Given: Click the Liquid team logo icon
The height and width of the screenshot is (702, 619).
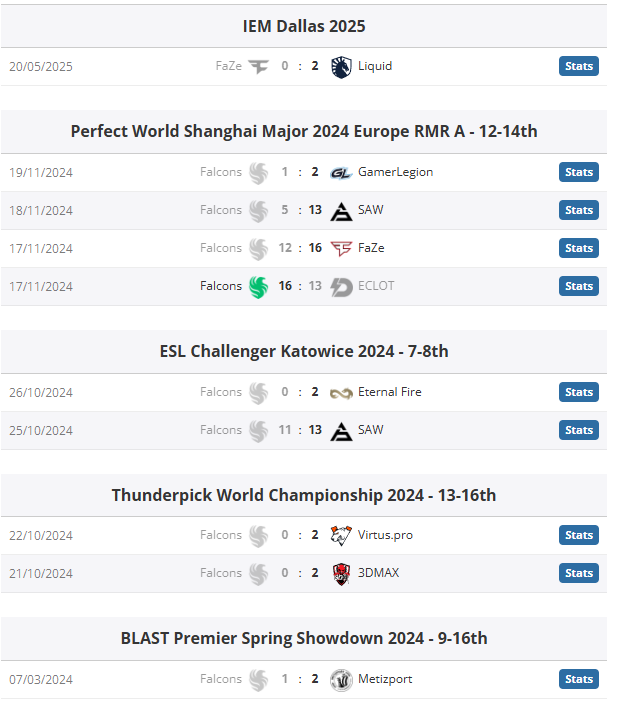Looking at the screenshot, I should pos(341,67).
